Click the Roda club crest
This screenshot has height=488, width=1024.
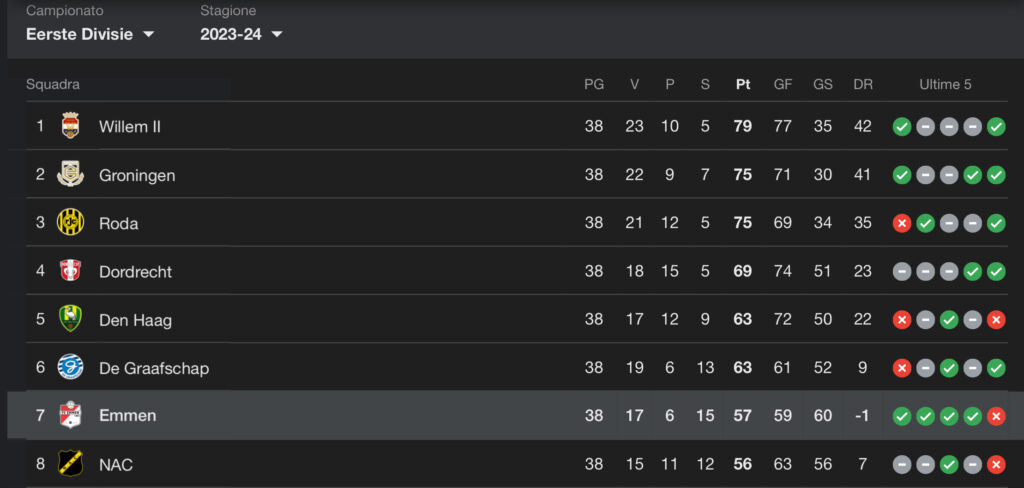[x=70, y=222]
